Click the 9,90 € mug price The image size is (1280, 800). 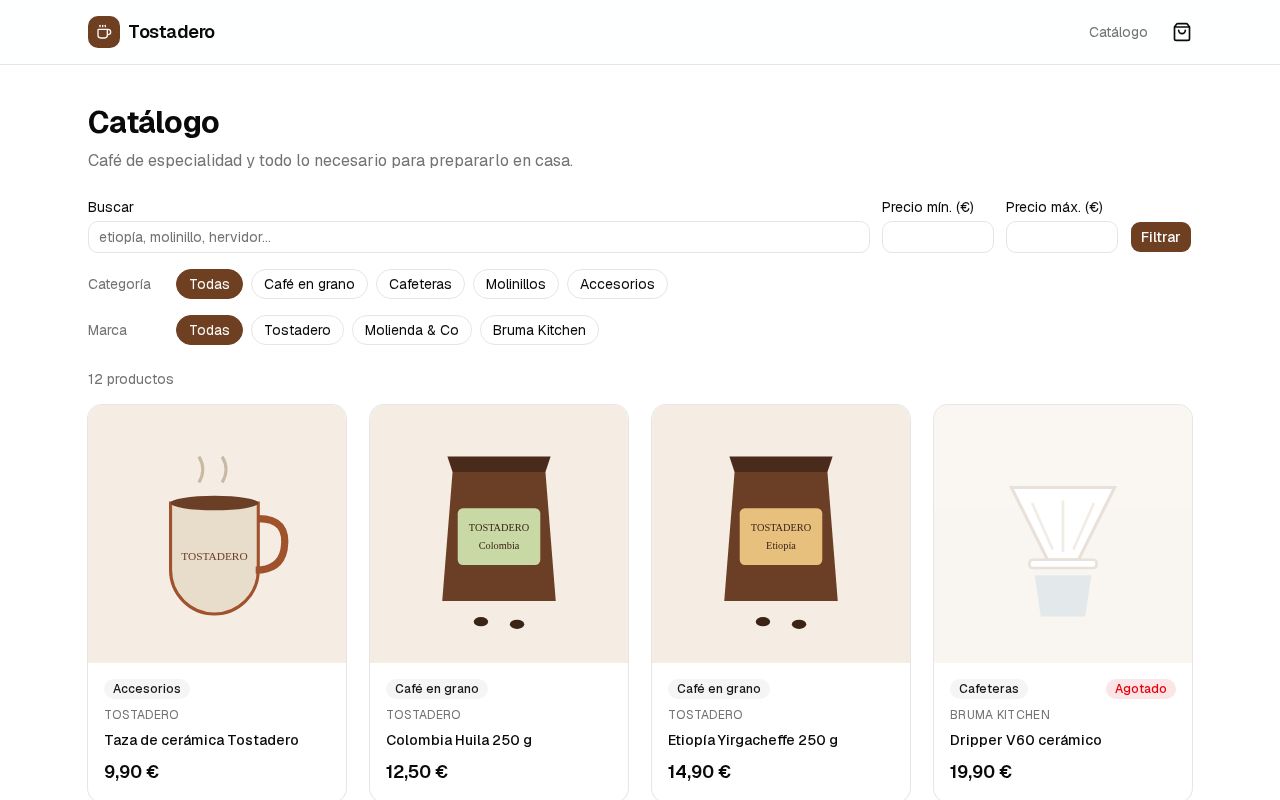[x=132, y=772]
